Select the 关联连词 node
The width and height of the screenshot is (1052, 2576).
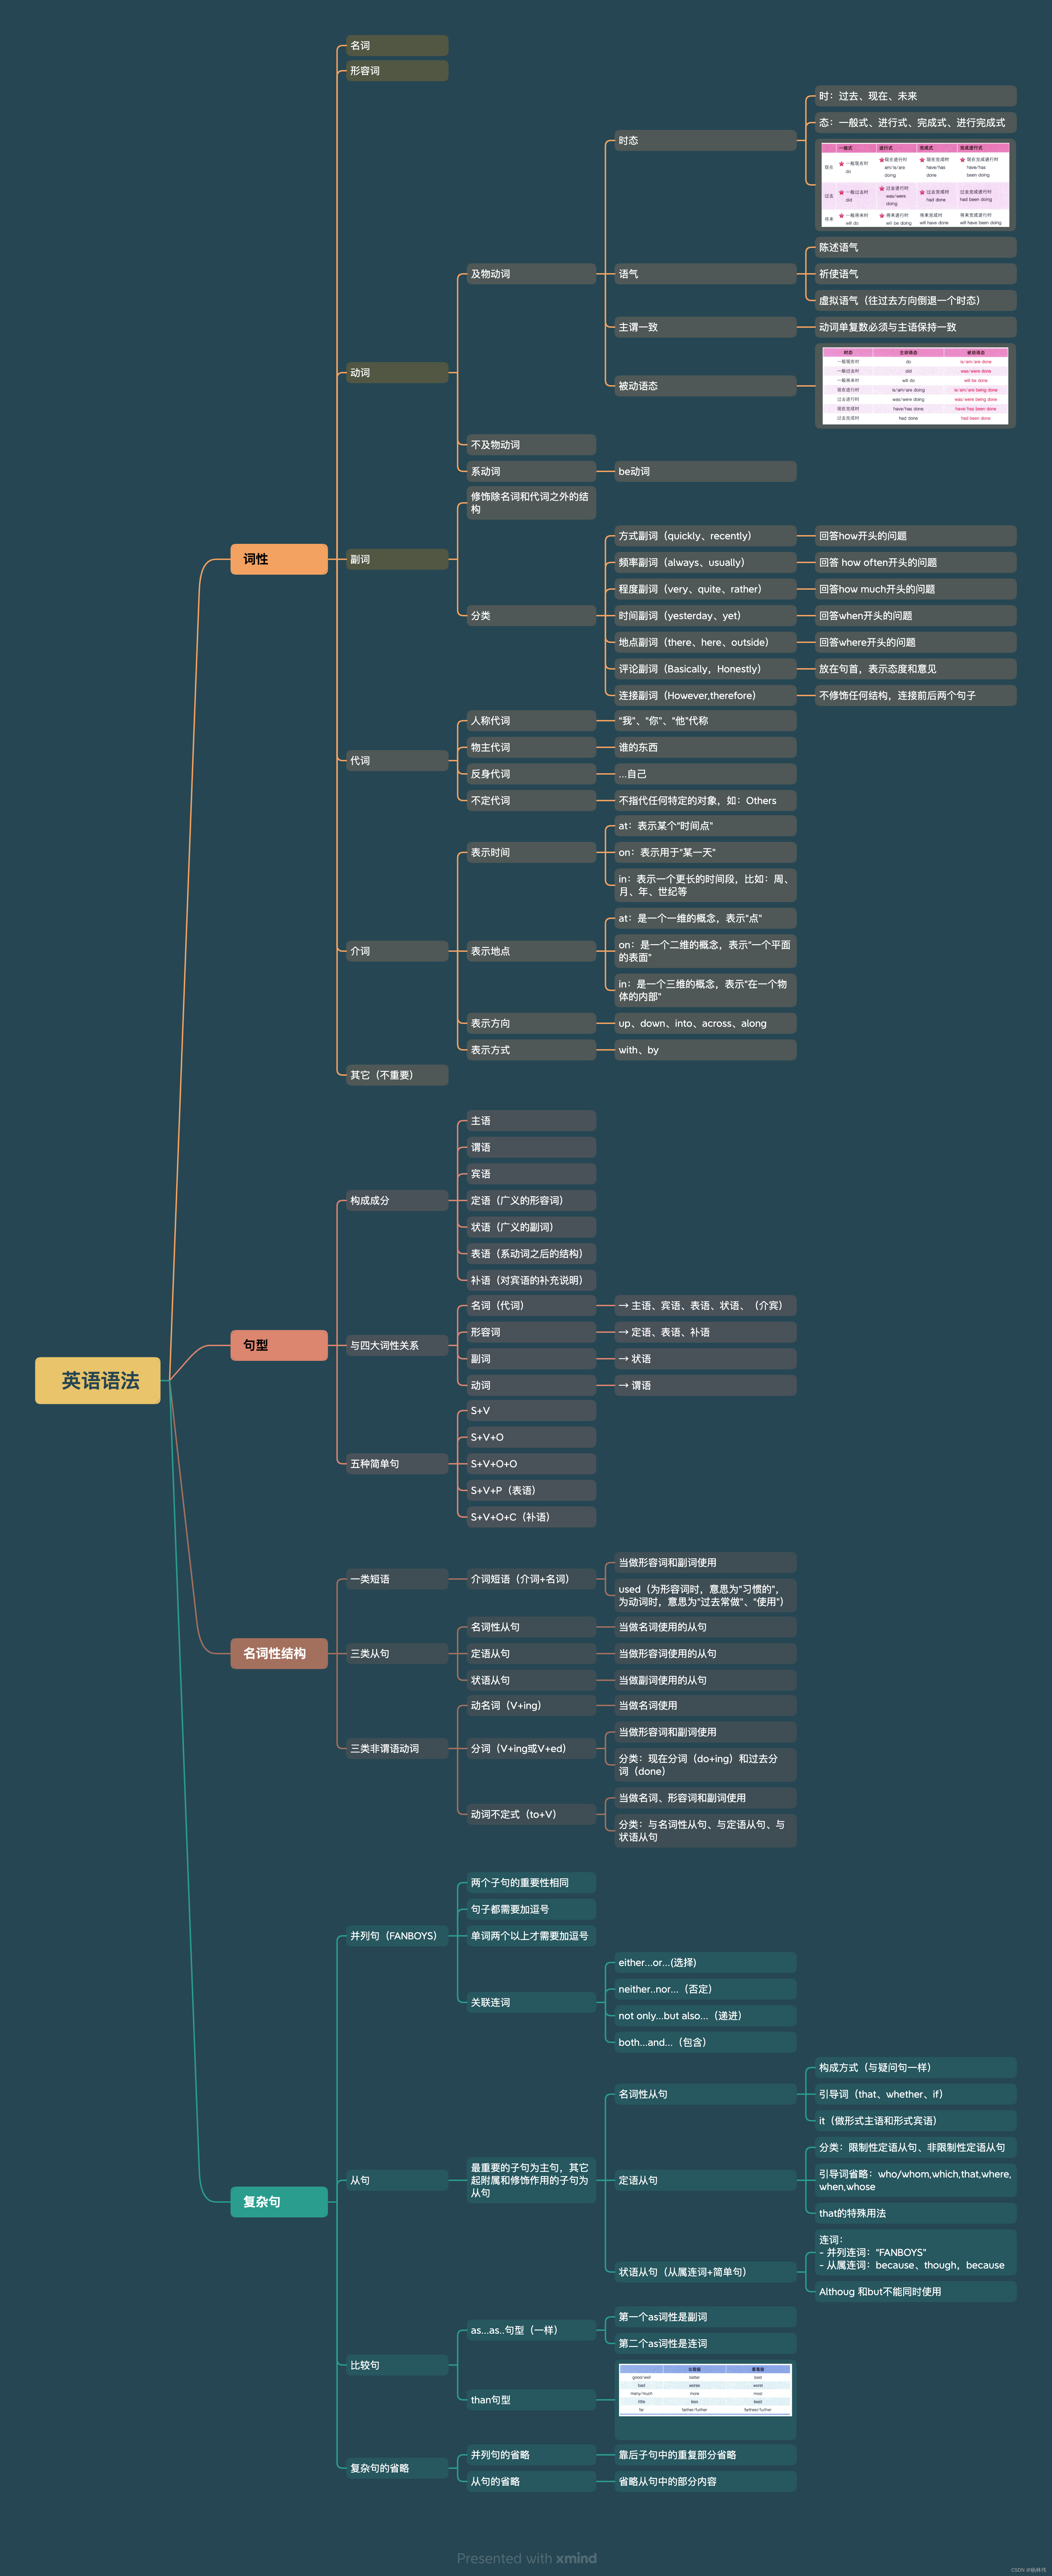click(x=531, y=2002)
